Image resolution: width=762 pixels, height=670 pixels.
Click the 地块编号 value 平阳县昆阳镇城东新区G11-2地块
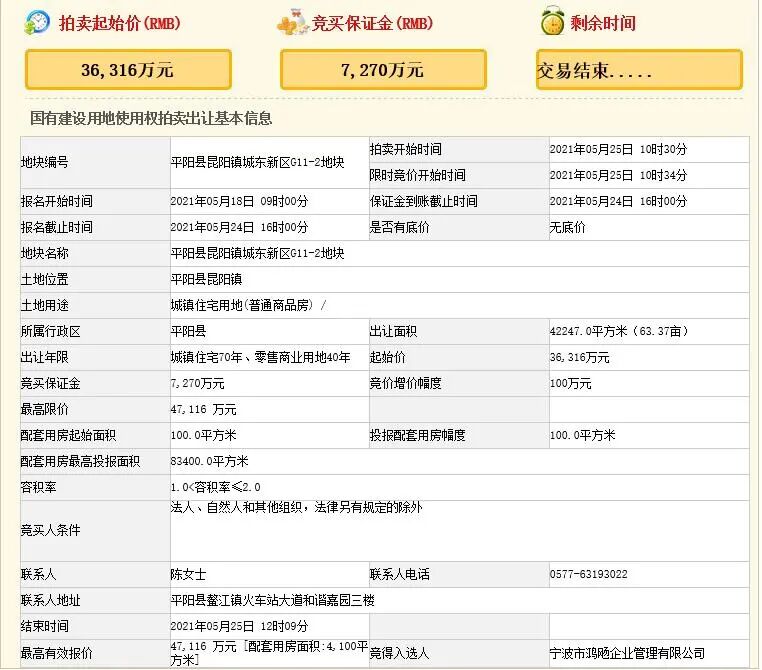point(258,162)
